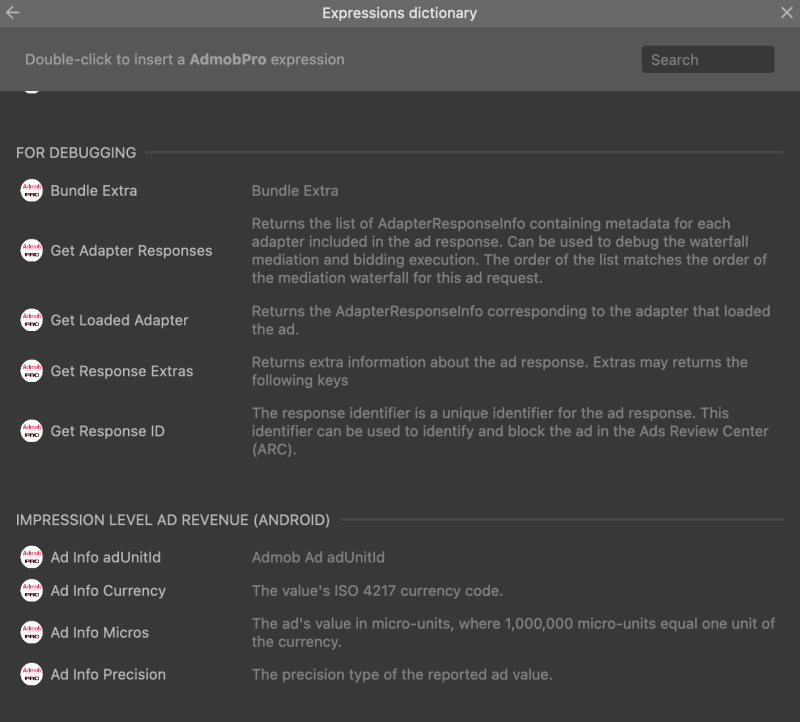
Task: Select the Ad Info Micros expression
Action: click(99, 632)
